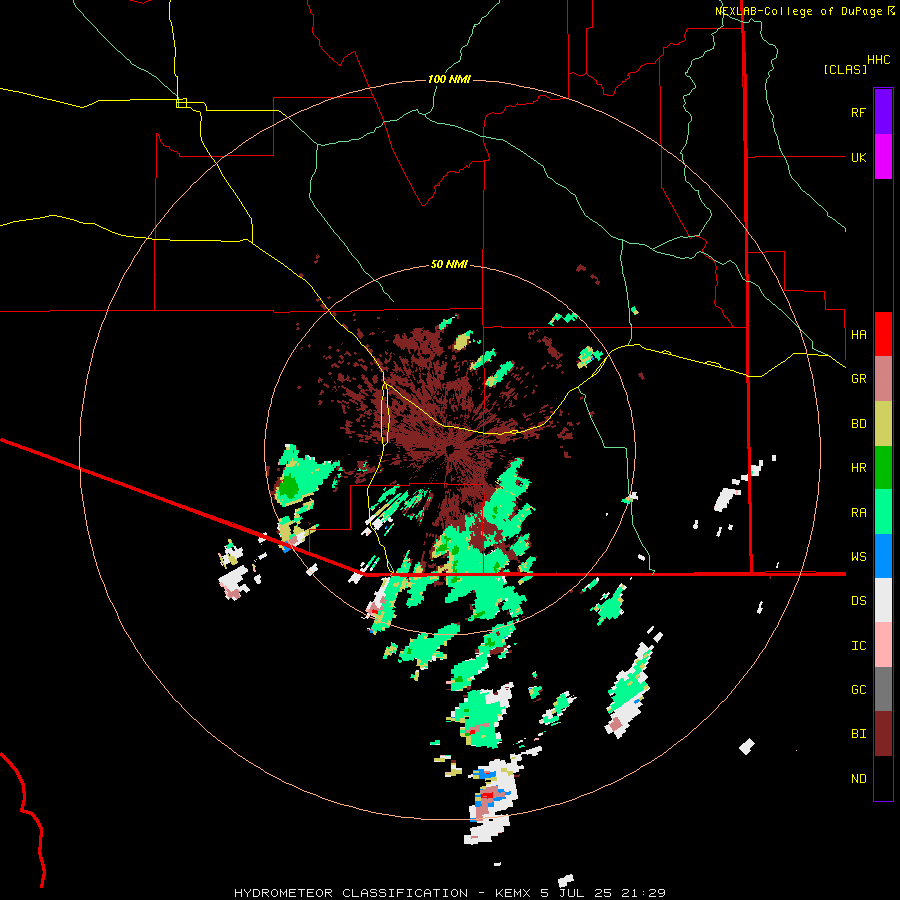
Task: Click the ND legend label
Action: point(858,778)
